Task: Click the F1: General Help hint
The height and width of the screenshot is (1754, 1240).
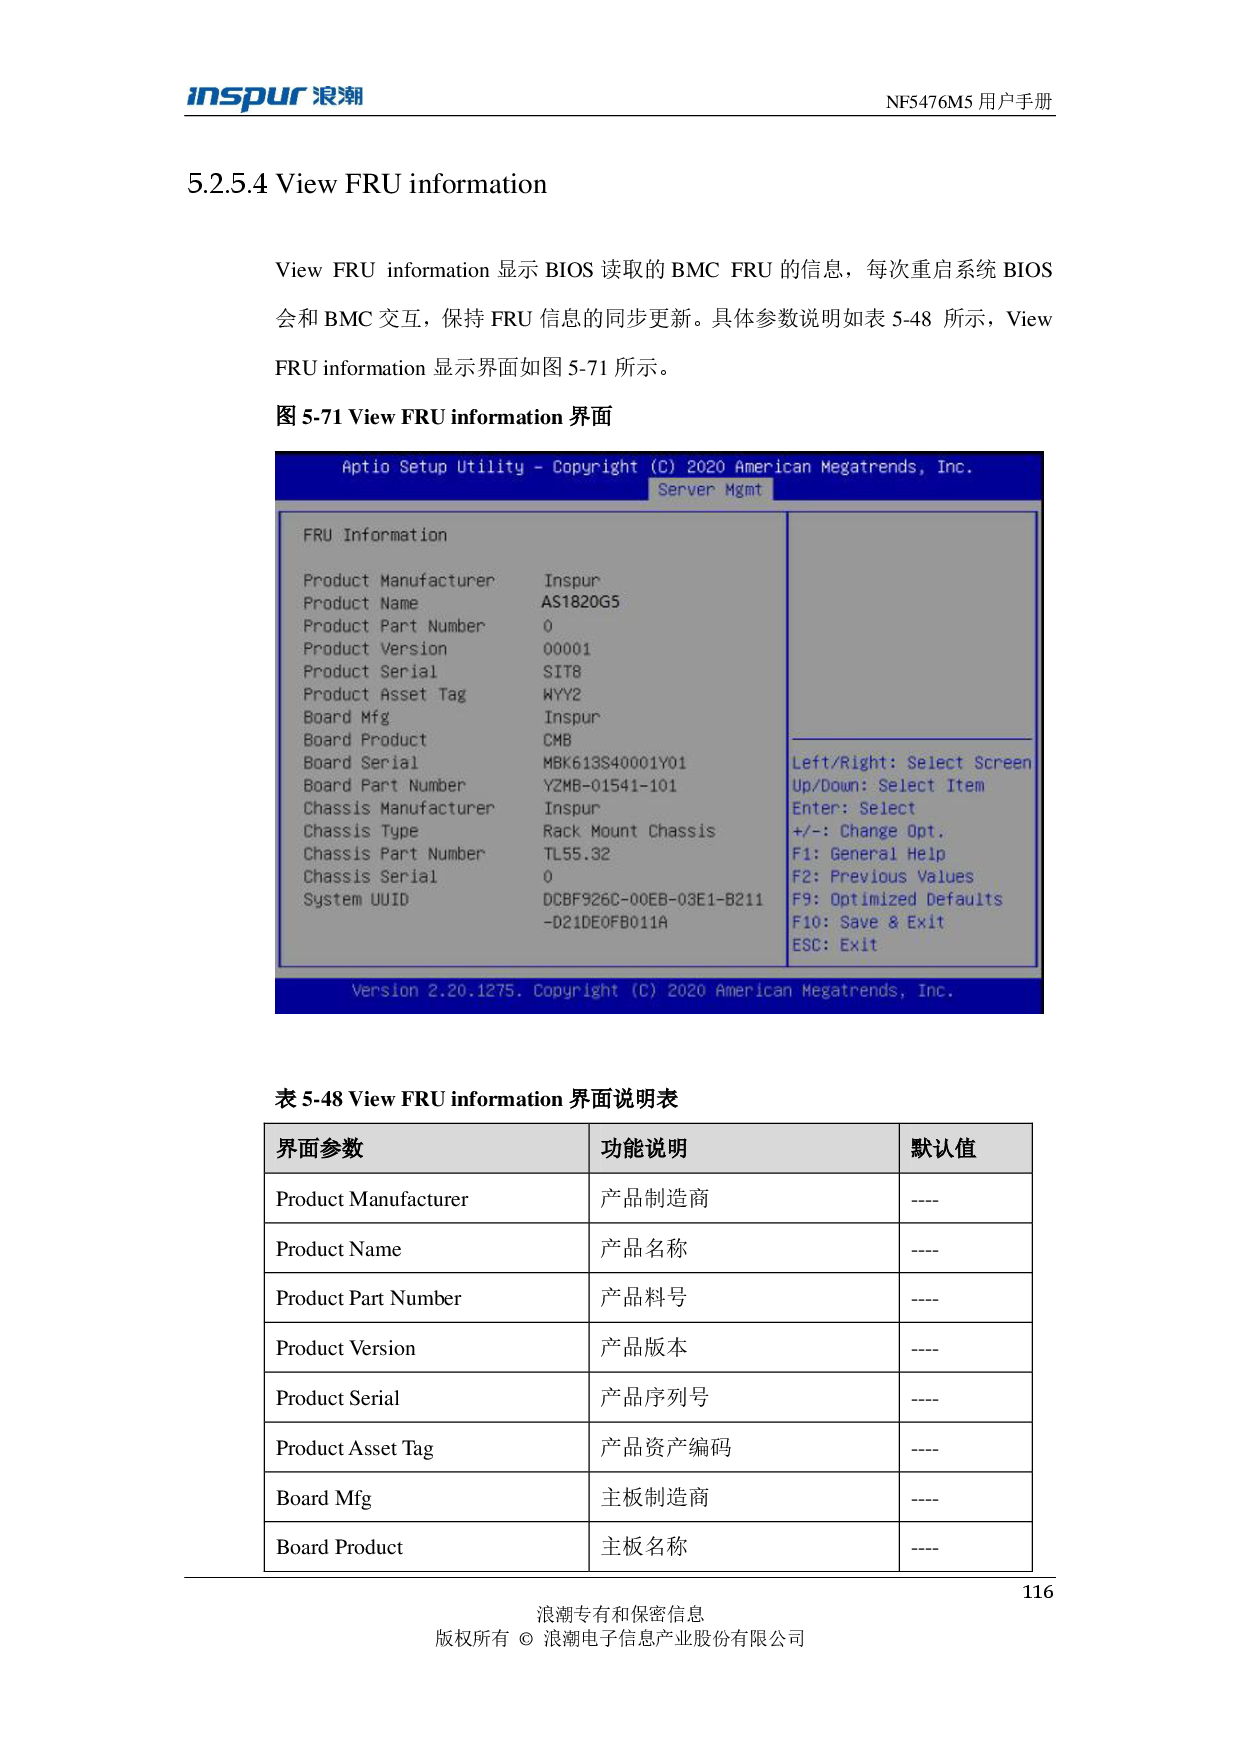Action: [868, 854]
